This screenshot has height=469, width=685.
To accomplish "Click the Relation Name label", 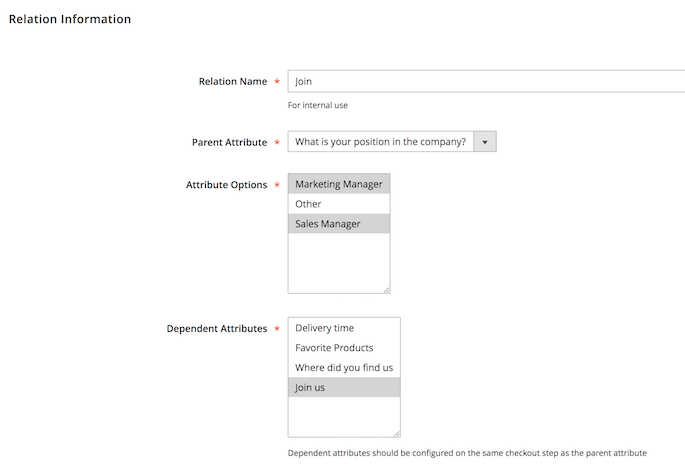I will 232,82.
